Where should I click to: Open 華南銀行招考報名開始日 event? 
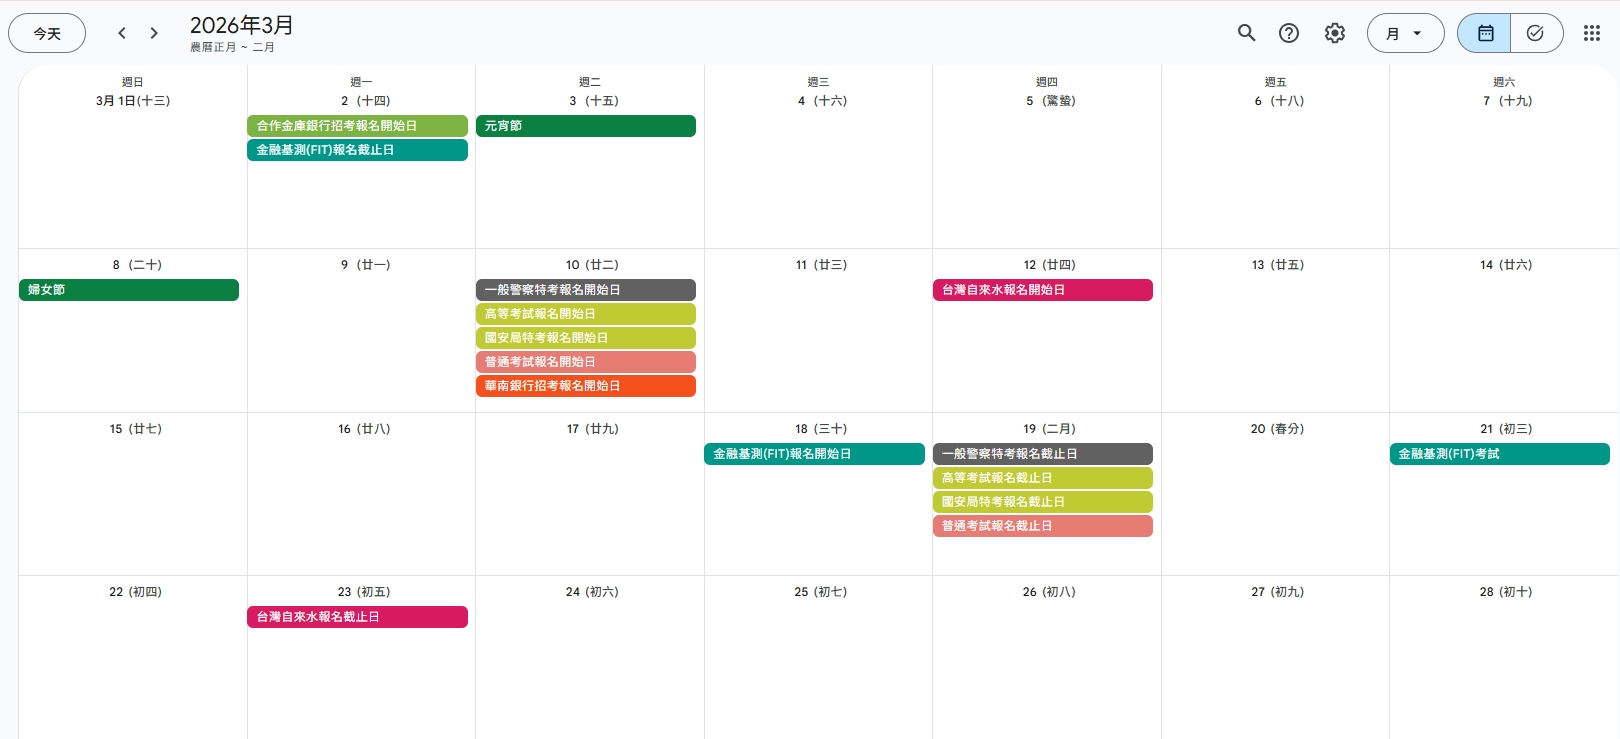[x=585, y=386]
